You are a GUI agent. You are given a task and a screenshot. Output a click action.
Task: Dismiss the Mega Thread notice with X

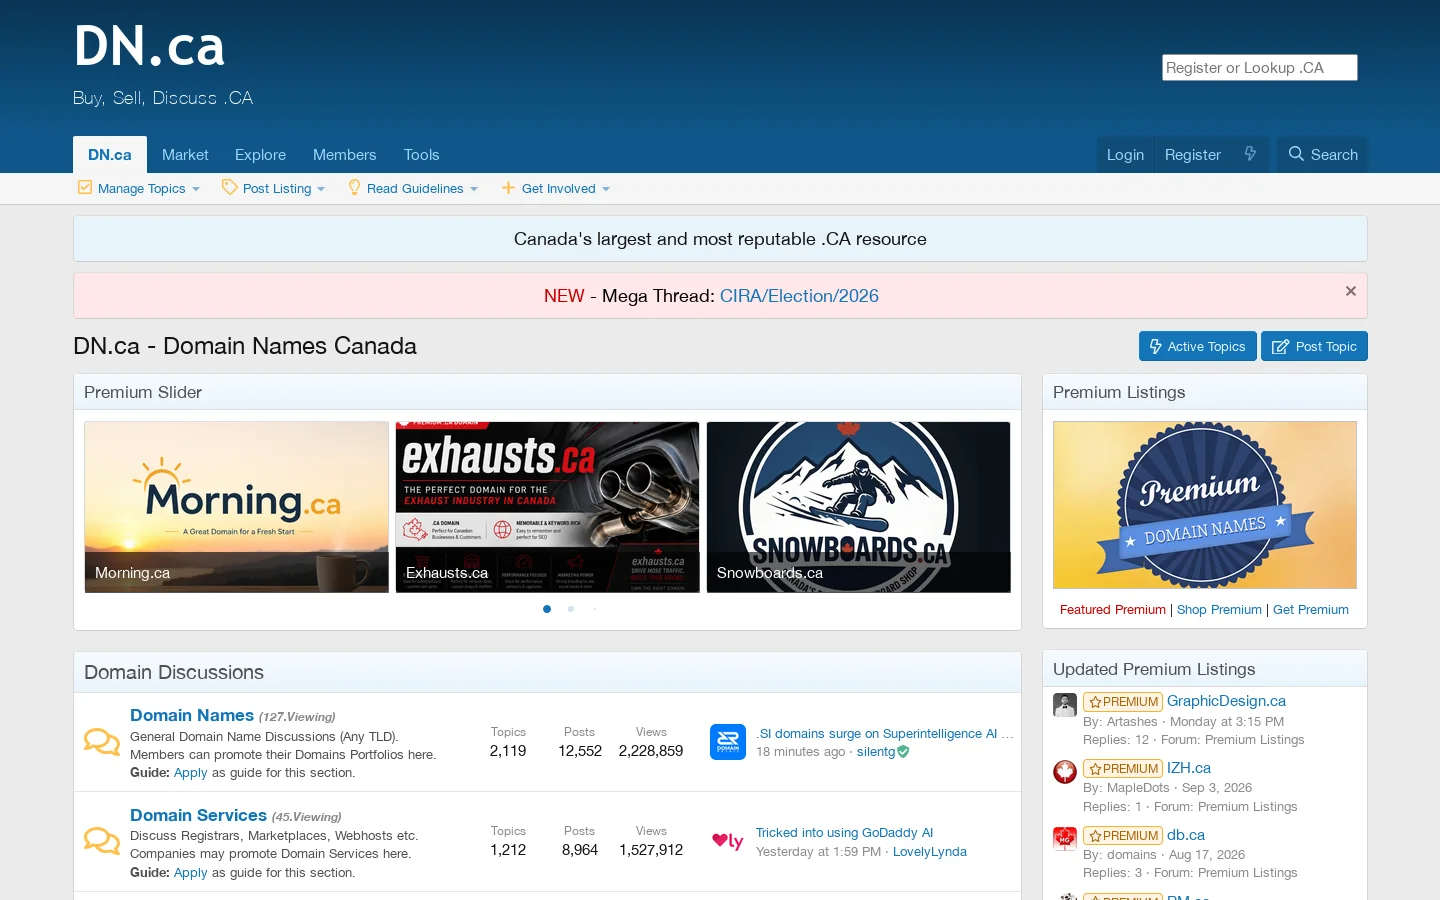[1351, 291]
